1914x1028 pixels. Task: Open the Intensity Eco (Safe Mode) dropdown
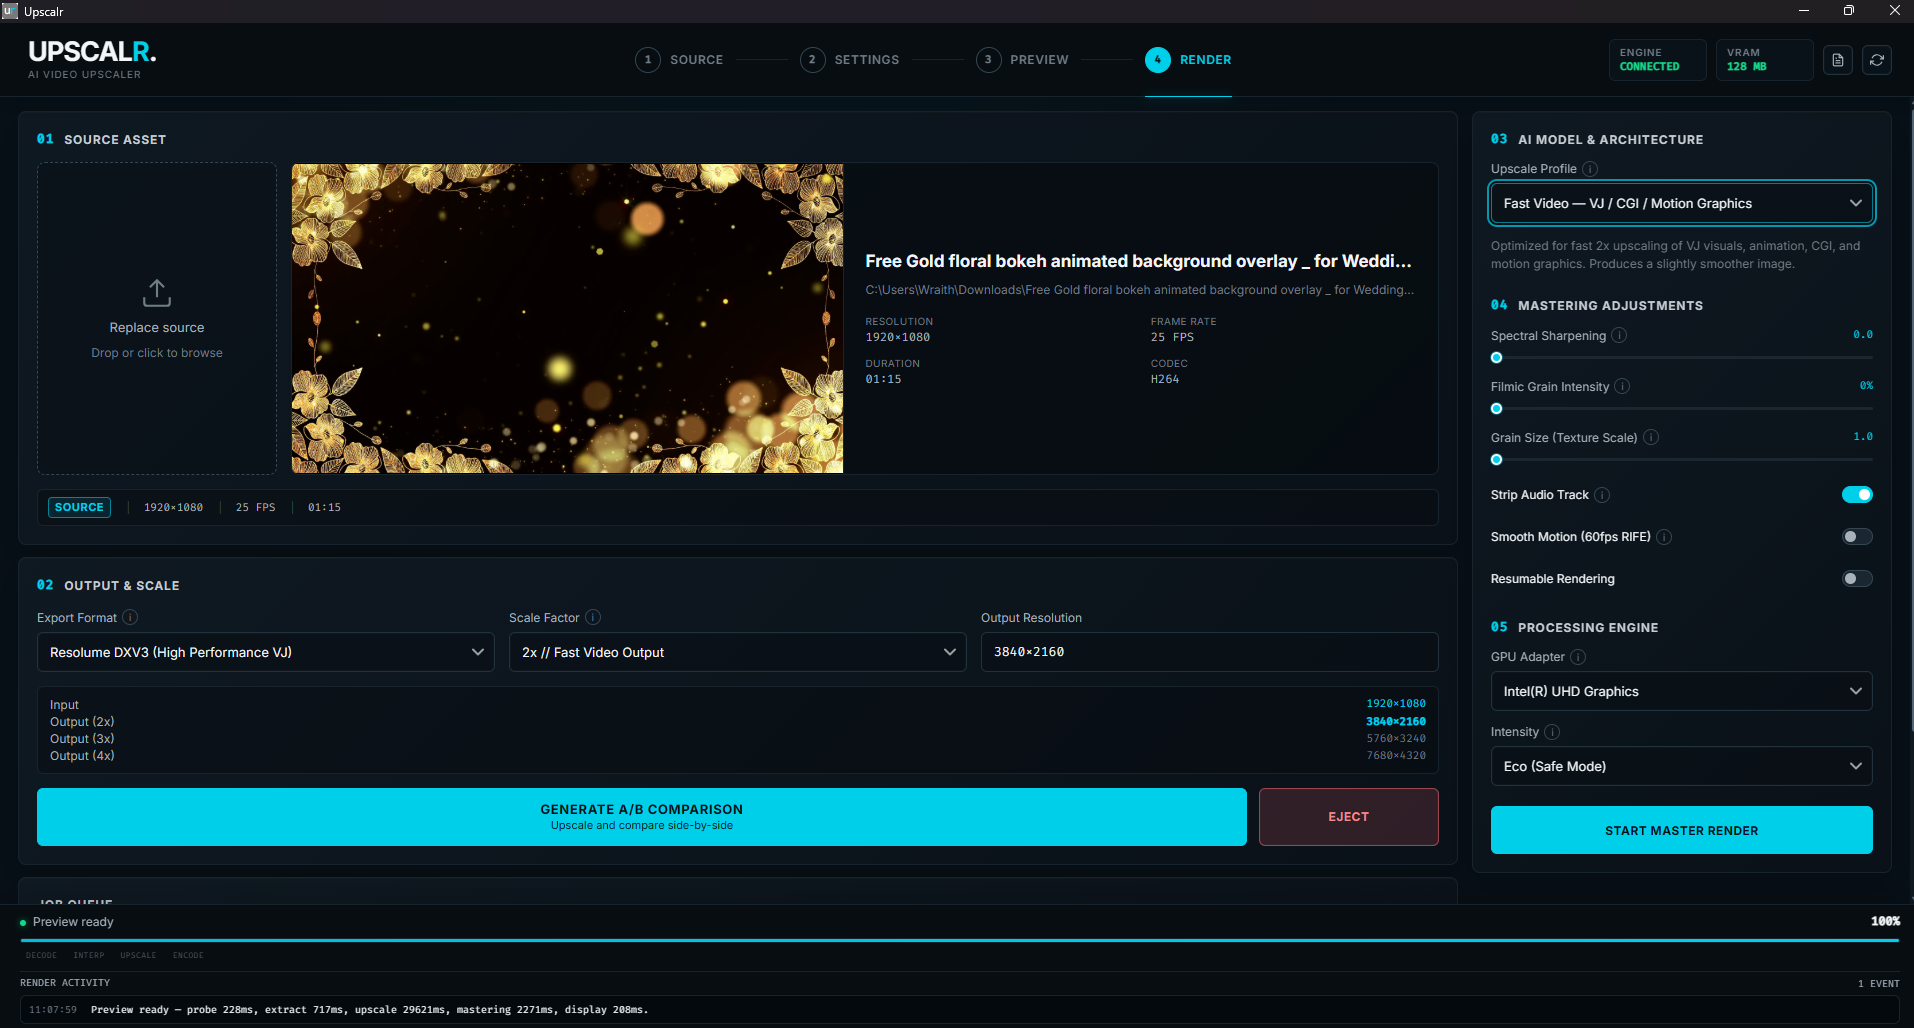tap(1681, 766)
